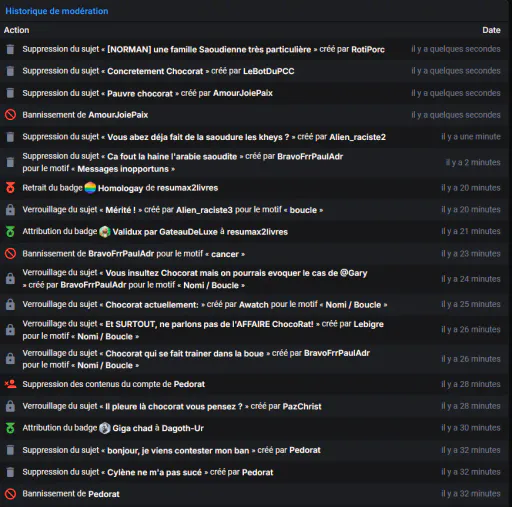Click the lock icon beside Chocorat actuellement topic
The image size is (512, 507).
click(x=10, y=304)
